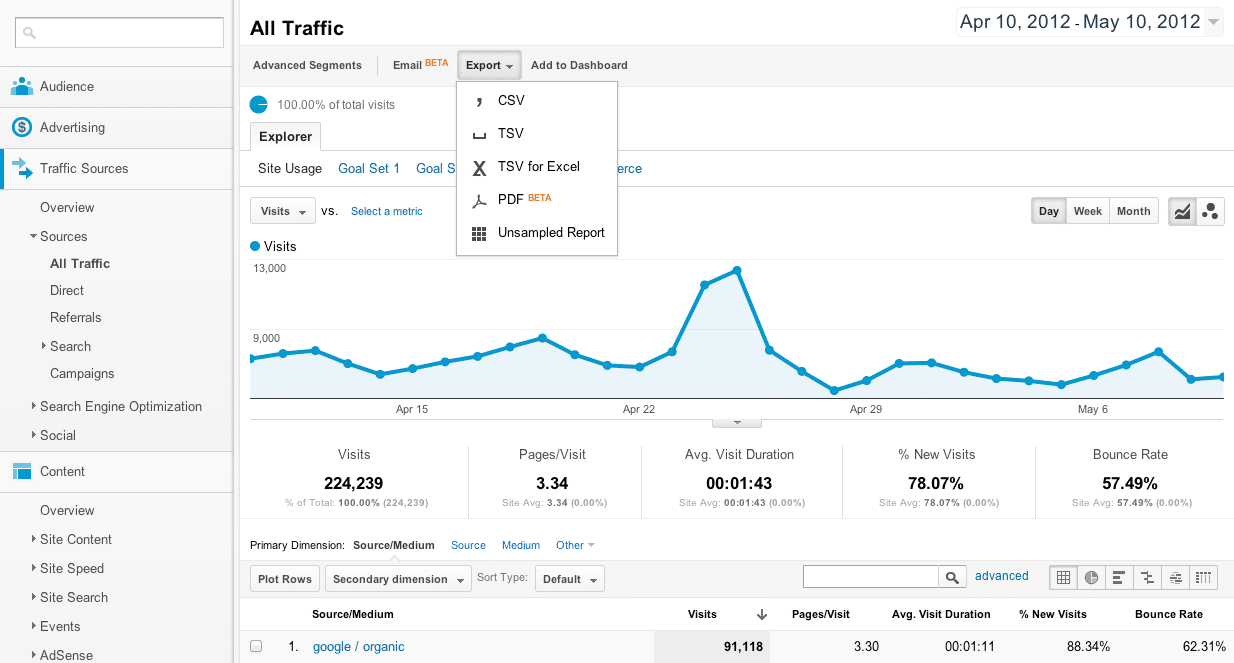
Task: Select the data table view icon
Action: (x=1063, y=577)
